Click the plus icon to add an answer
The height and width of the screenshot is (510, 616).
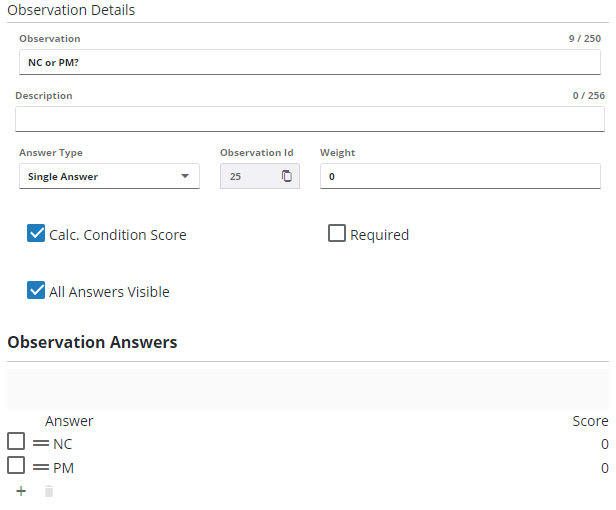21,491
